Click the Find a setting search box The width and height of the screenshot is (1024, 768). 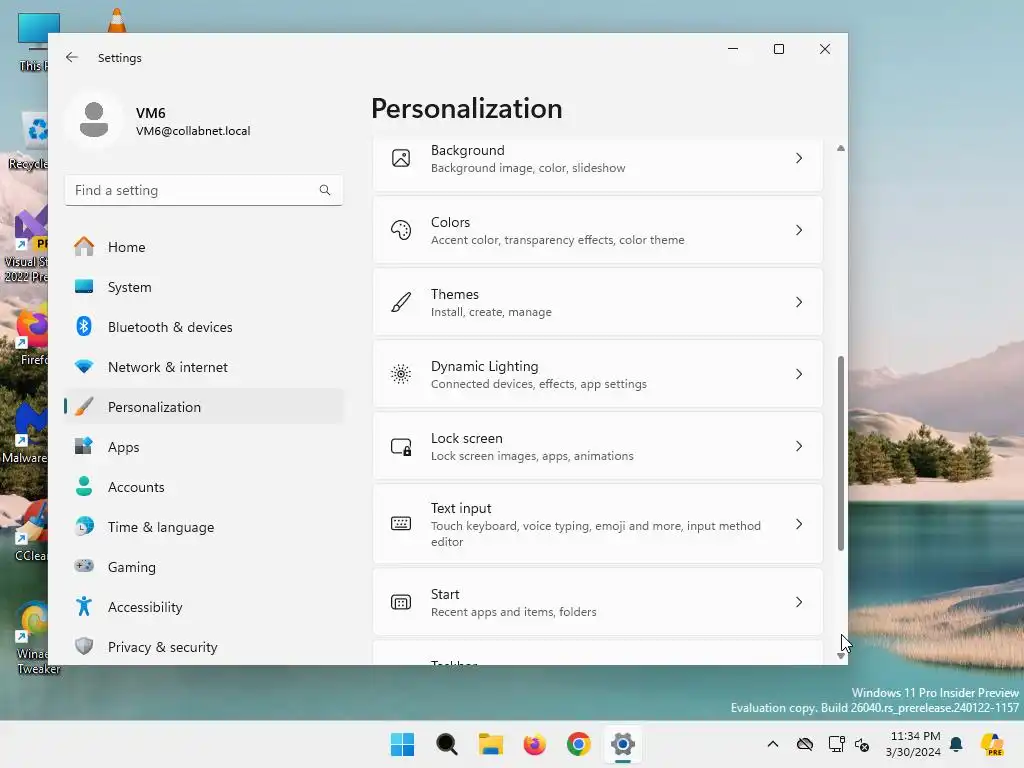204,190
